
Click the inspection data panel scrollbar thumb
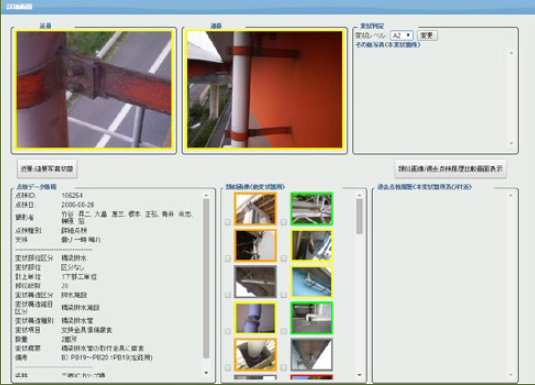point(206,278)
